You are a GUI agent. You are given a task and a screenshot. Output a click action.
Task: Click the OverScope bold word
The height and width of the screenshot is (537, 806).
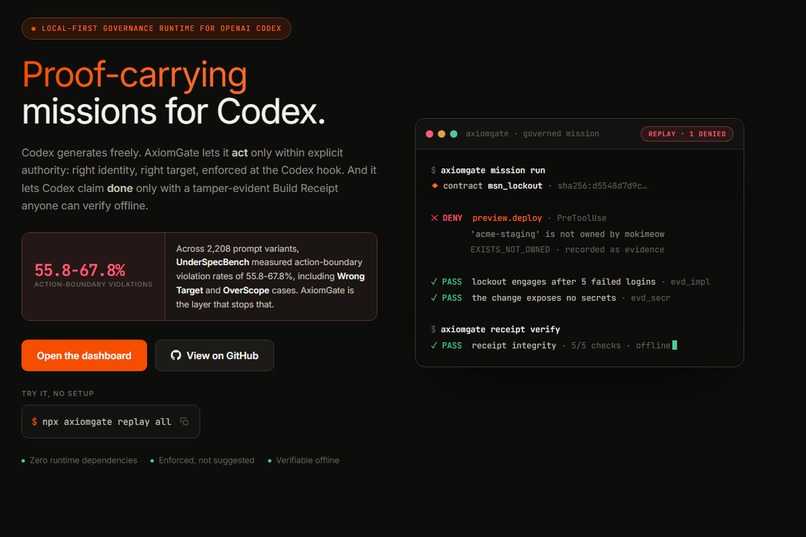(x=246, y=290)
